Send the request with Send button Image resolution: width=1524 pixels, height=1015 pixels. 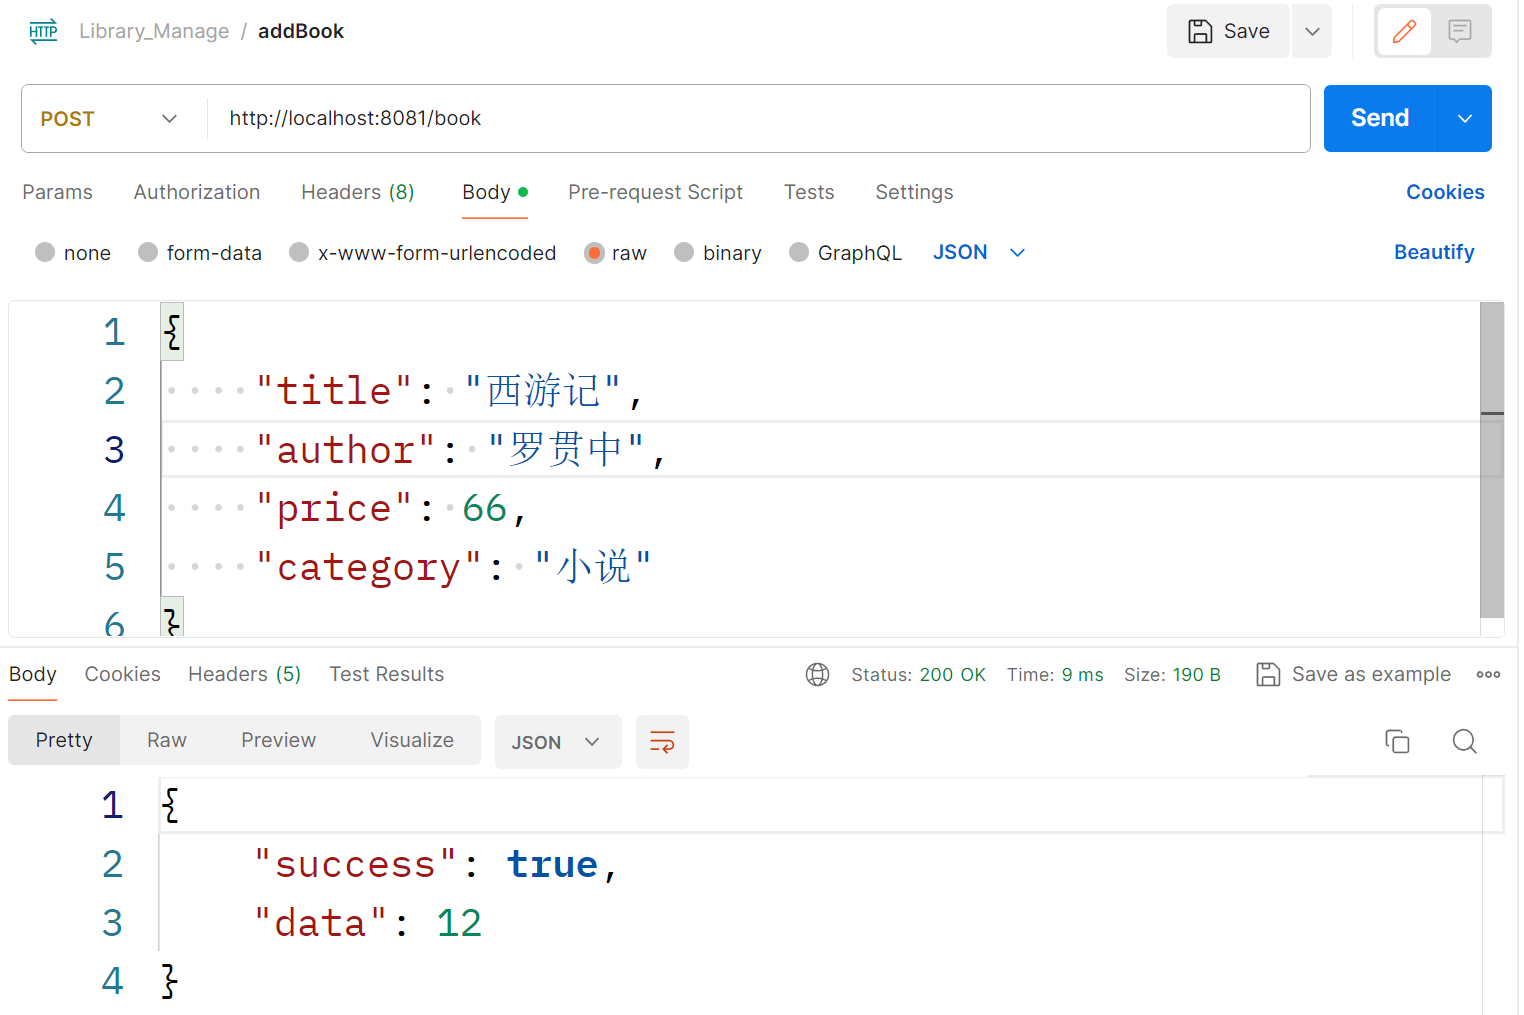tap(1380, 119)
